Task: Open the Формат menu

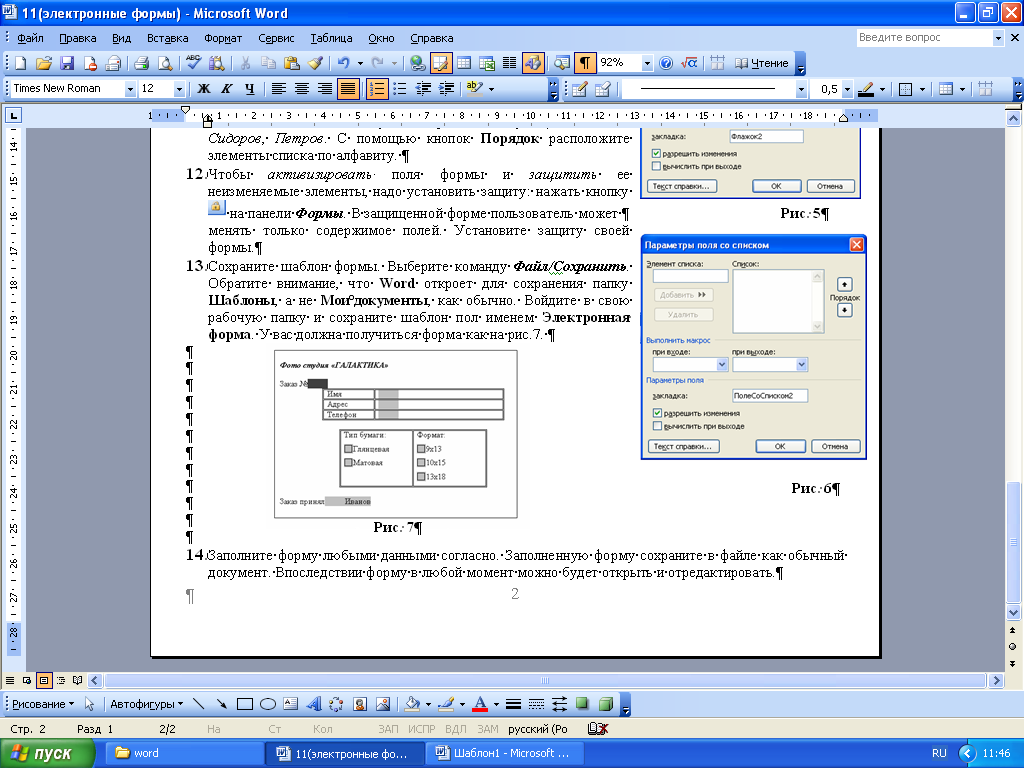Action: pyautogui.click(x=223, y=38)
